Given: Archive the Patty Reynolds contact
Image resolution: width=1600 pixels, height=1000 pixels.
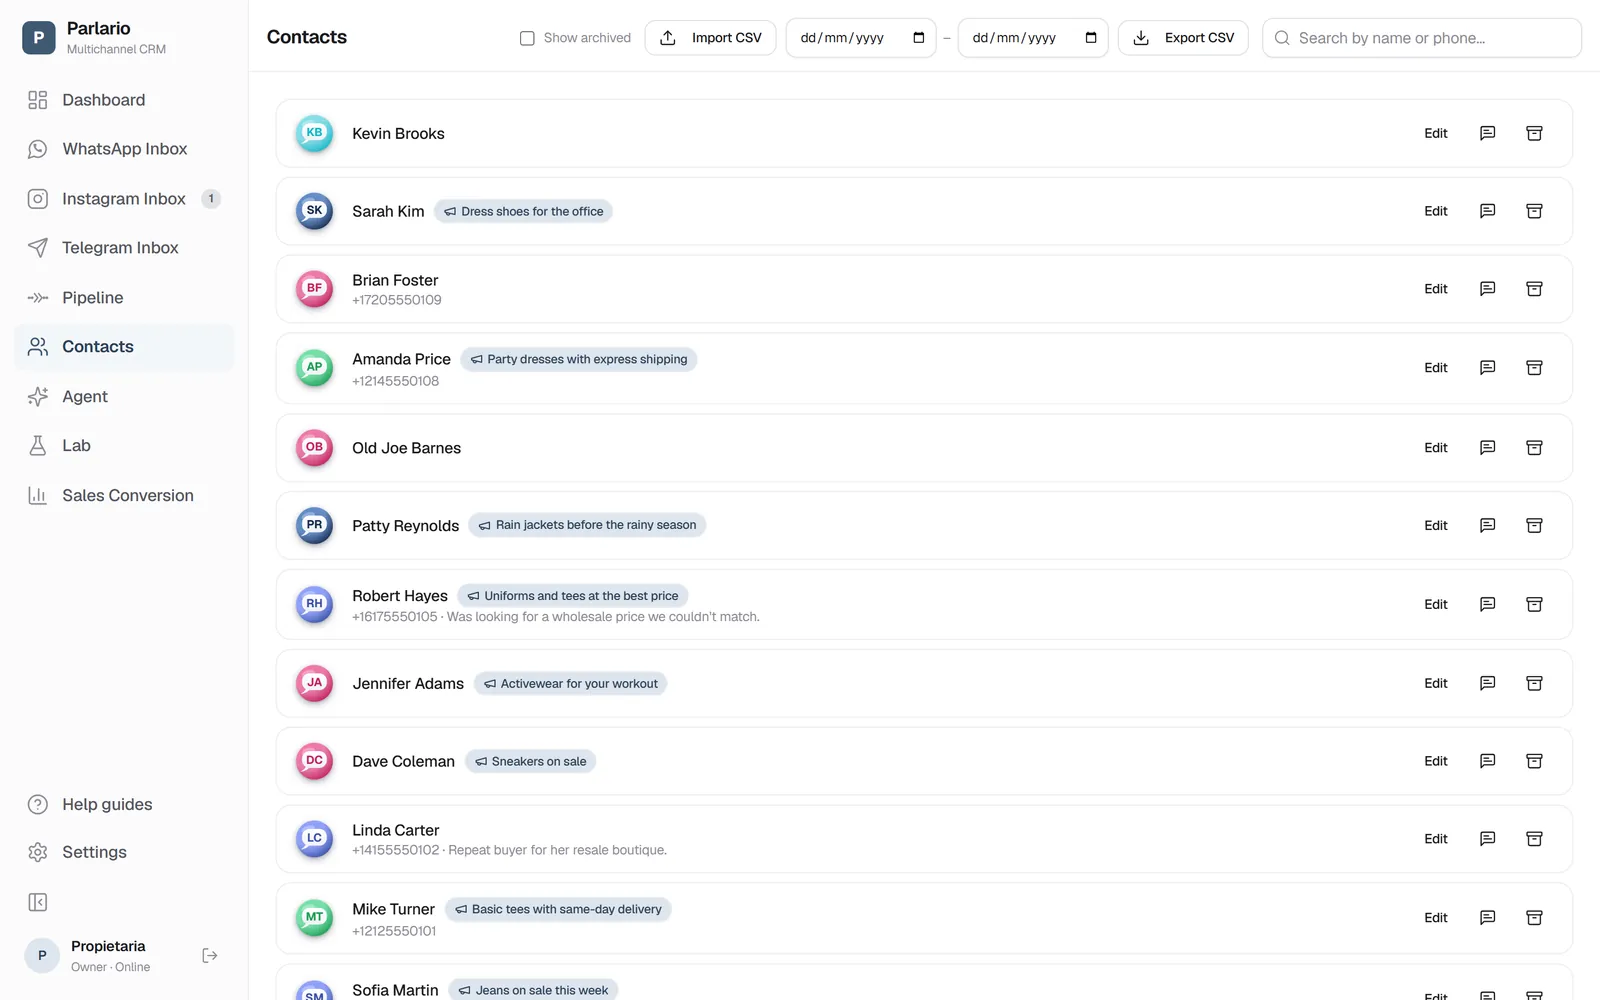Looking at the screenshot, I should click(1534, 526).
